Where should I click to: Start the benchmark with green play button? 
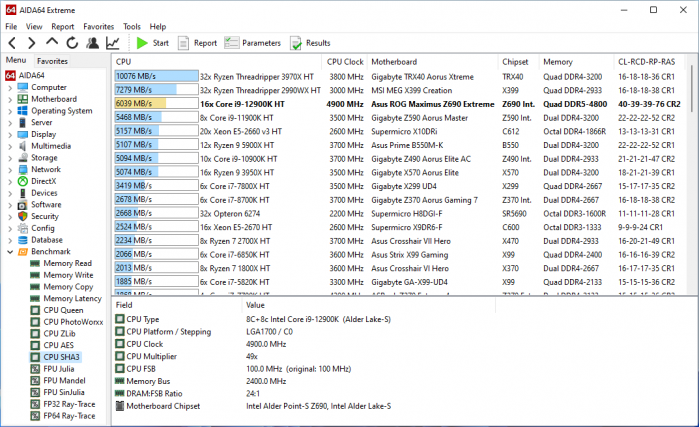pos(153,43)
